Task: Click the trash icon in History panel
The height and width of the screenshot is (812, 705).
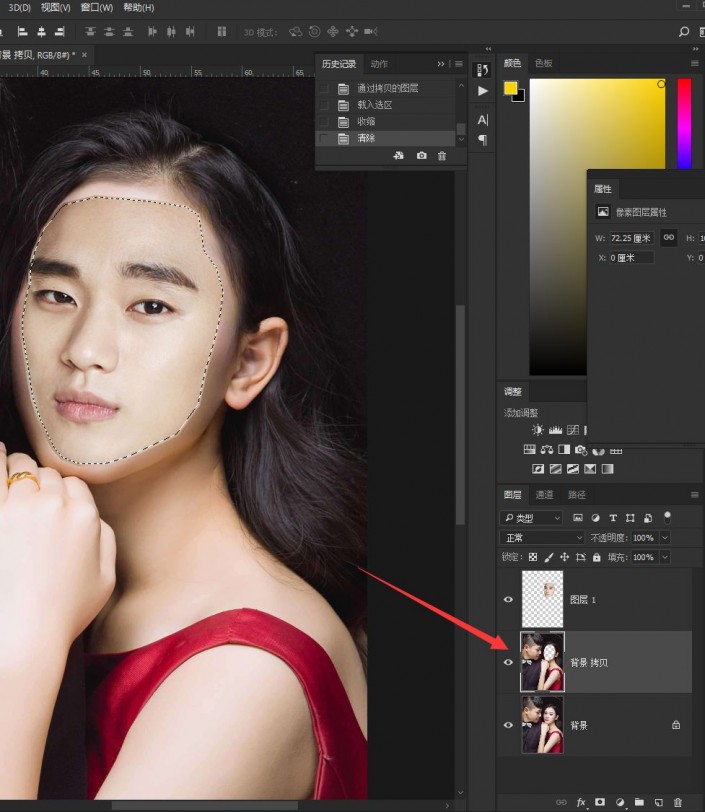Action: click(x=441, y=156)
